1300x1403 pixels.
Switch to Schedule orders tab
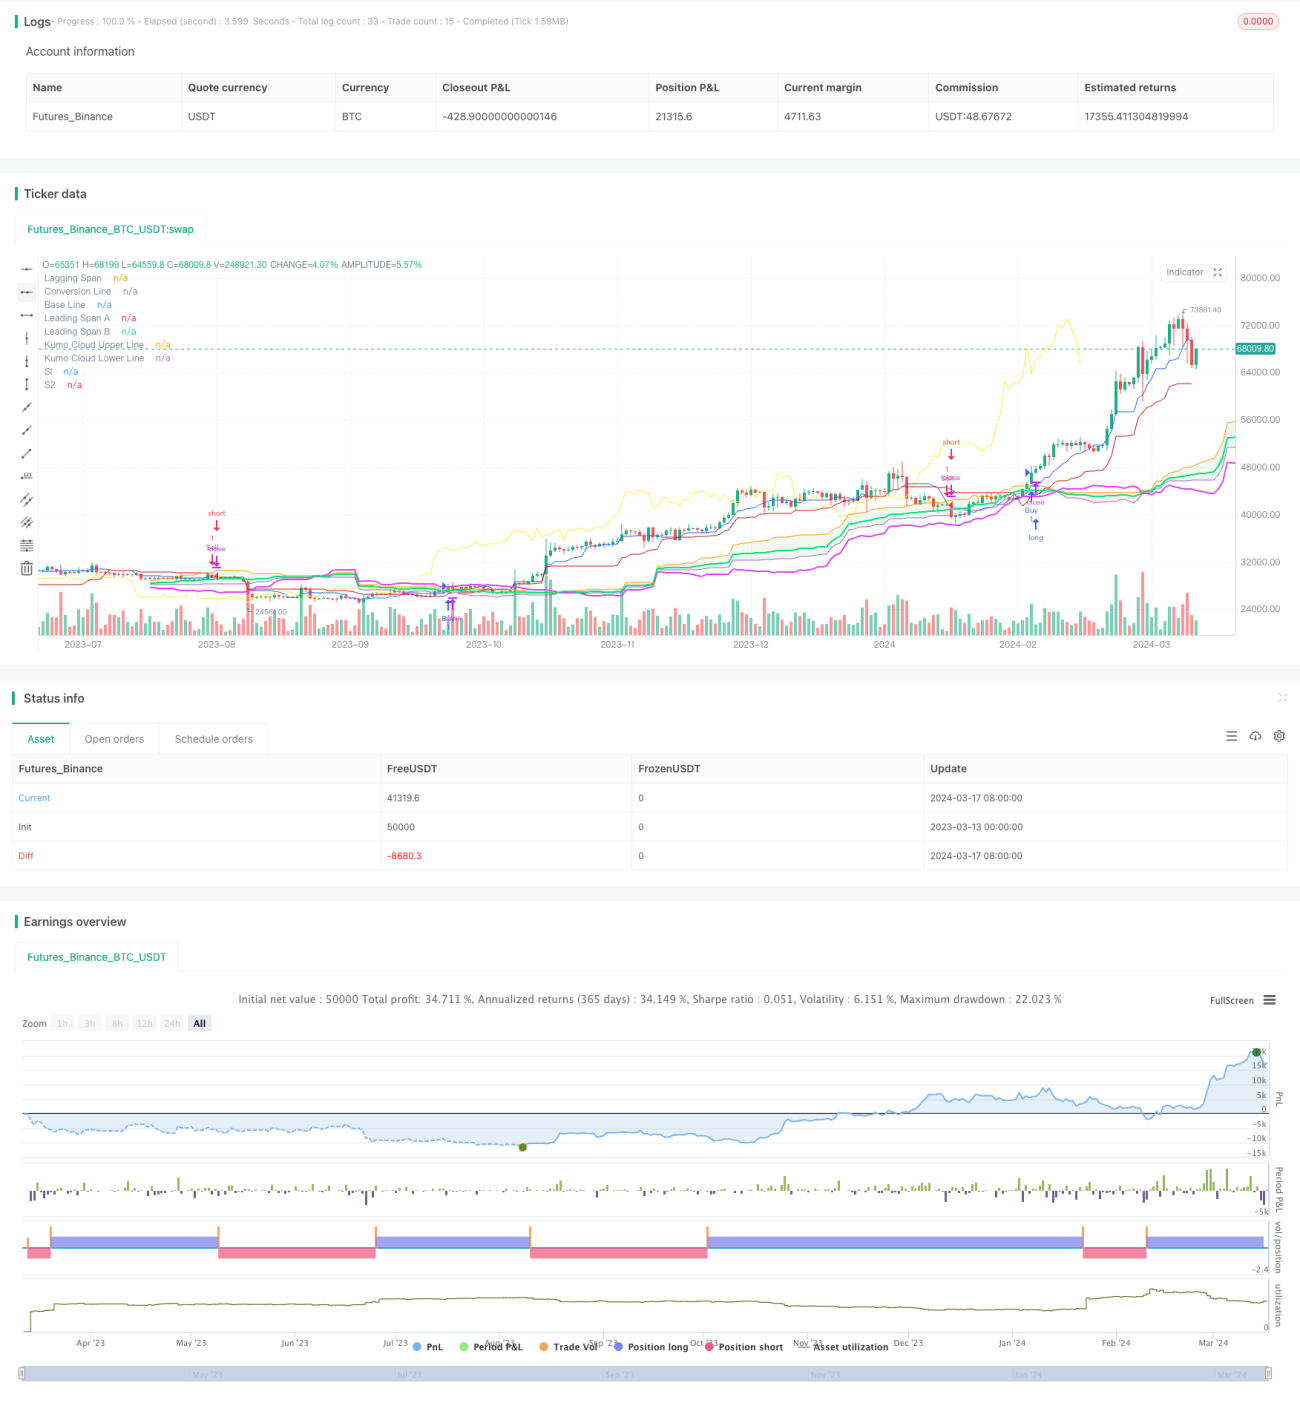coord(214,739)
